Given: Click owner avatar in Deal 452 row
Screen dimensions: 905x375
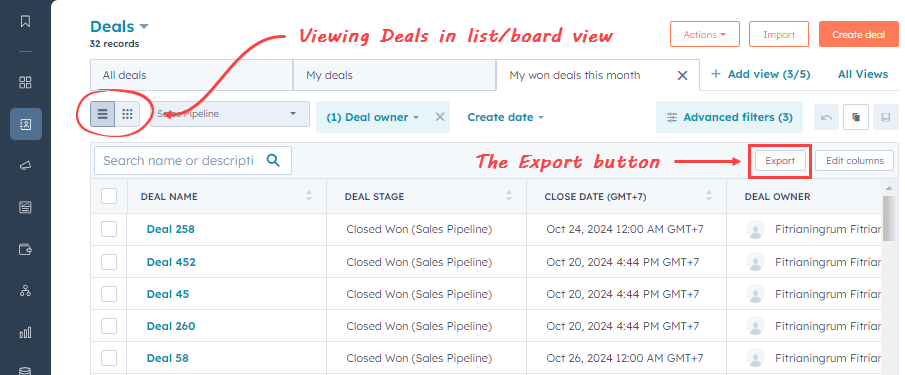Looking at the screenshot, I should coord(756,262).
